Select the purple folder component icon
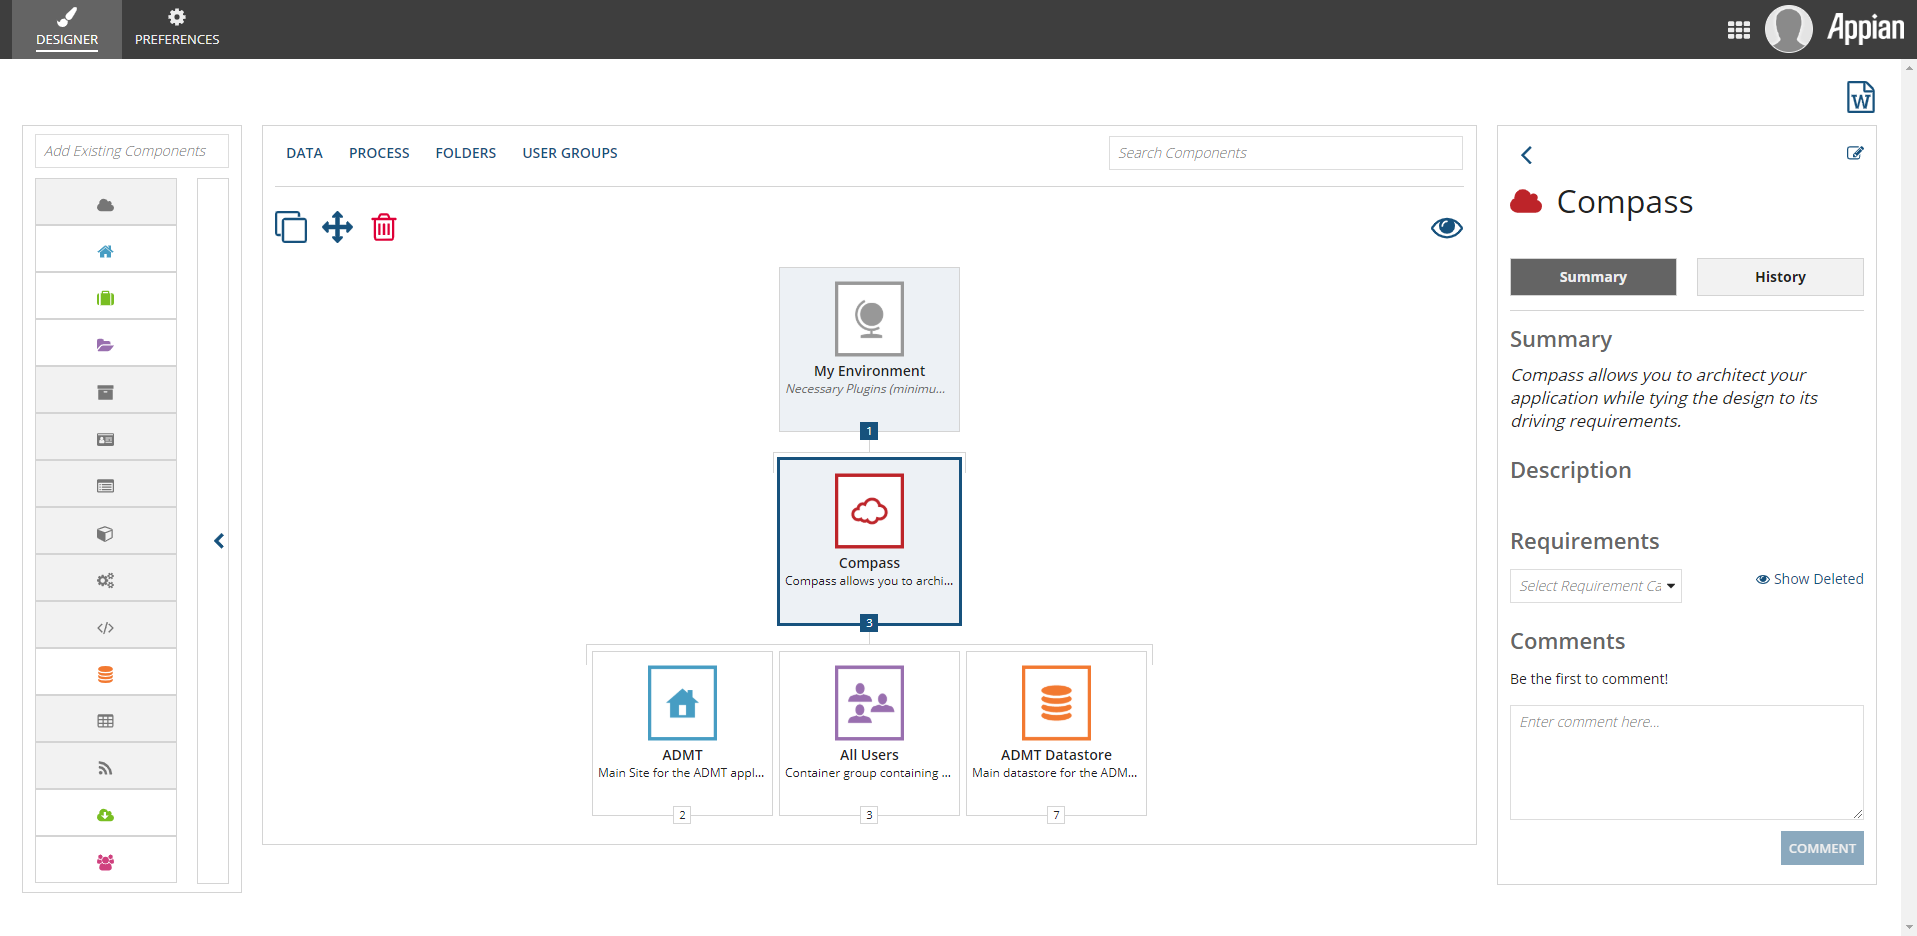This screenshot has height=936, width=1917. tap(105, 343)
